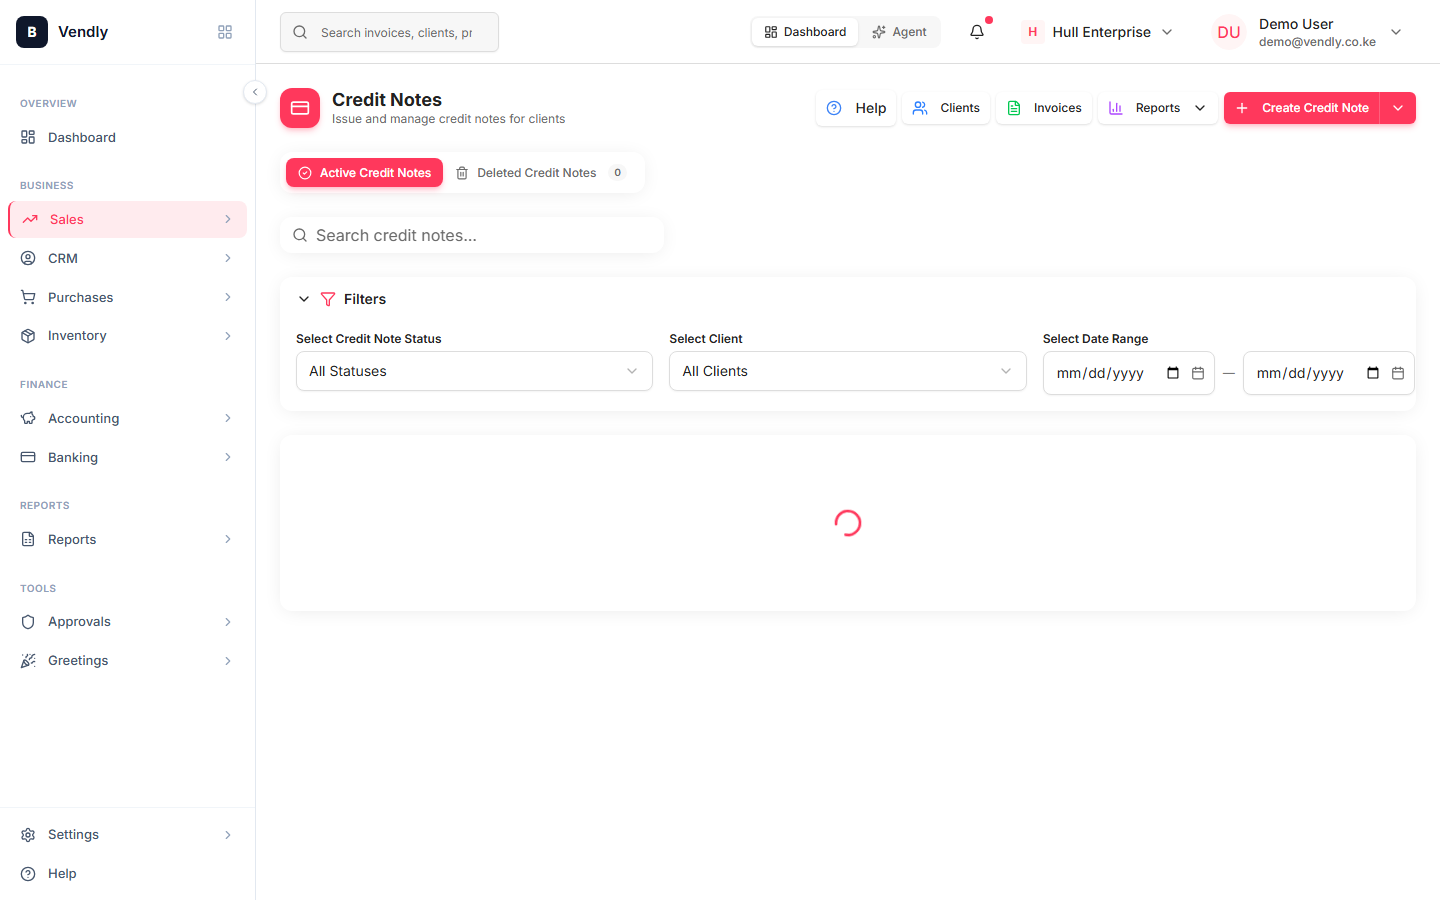
Task: Open the Approvals sidebar menu
Action: click(x=127, y=621)
